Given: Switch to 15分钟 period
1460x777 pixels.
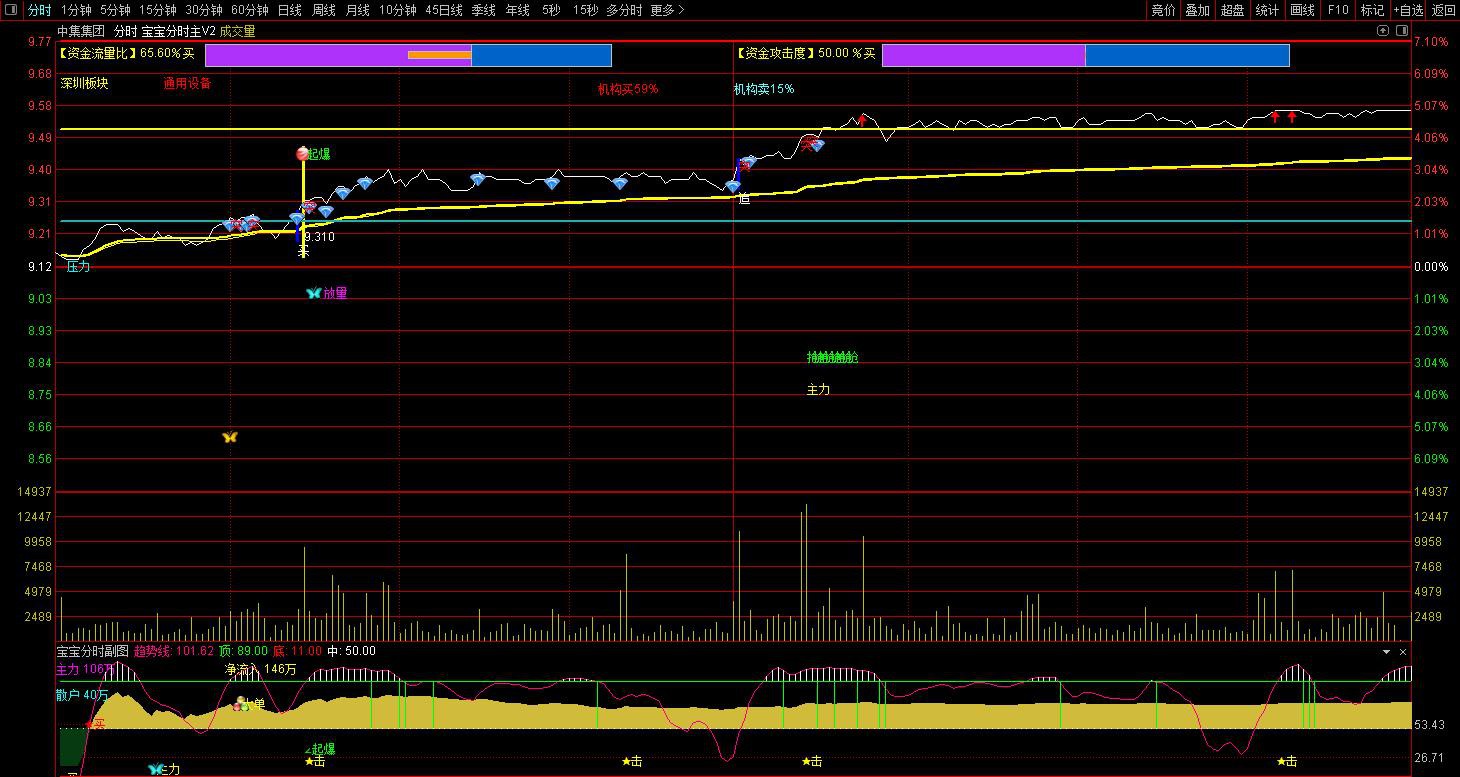Looking at the screenshot, I should click(x=157, y=10).
